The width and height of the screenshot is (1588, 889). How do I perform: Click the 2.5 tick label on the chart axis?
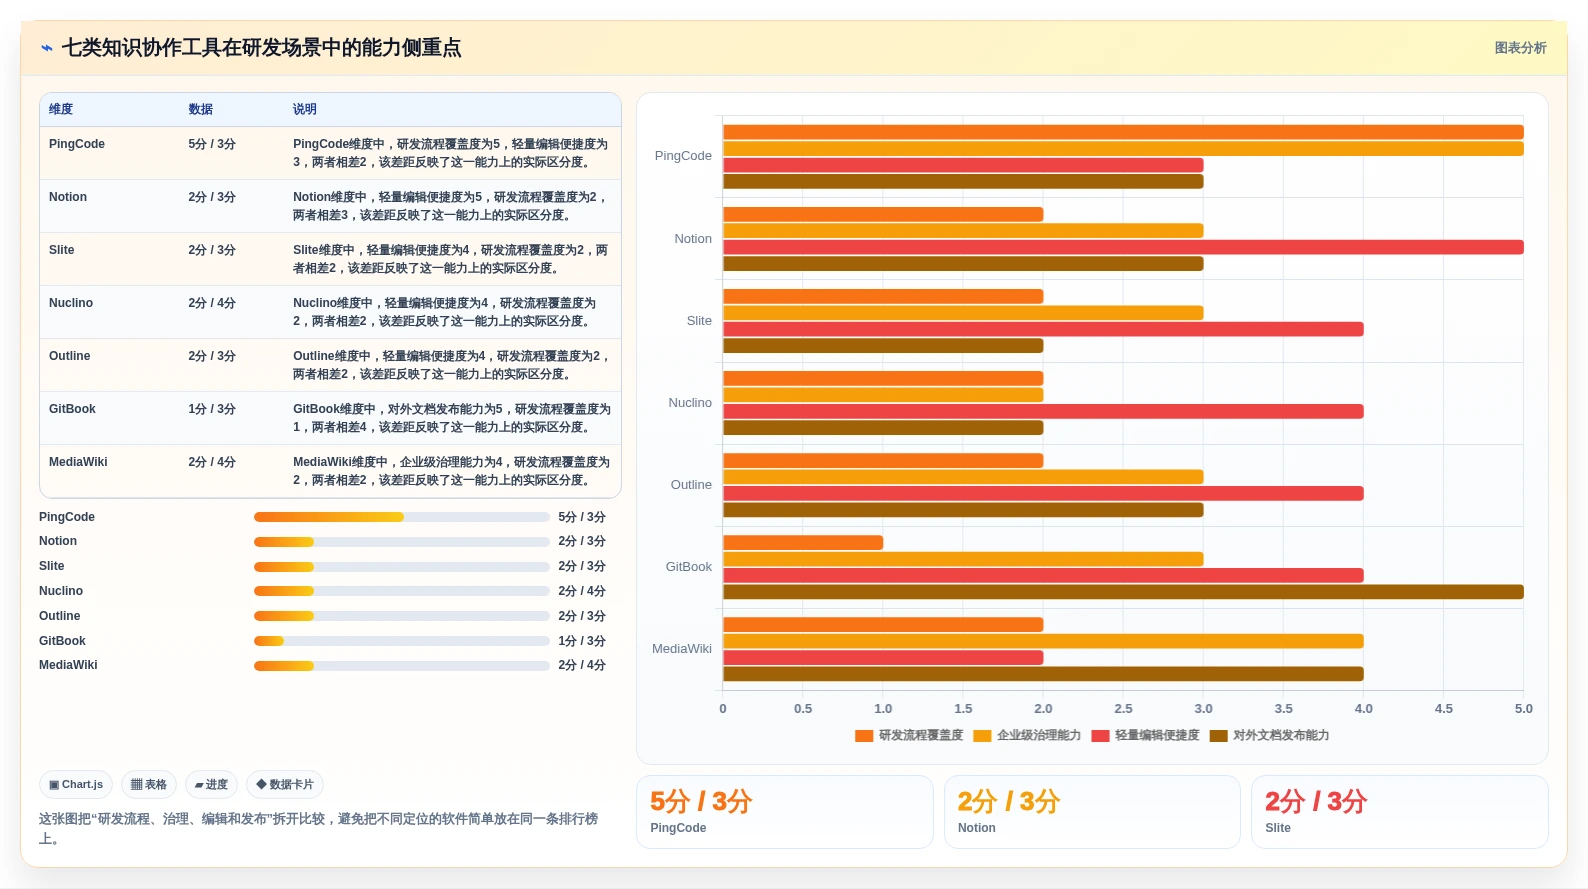pyautogui.click(x=1123, y=709)
